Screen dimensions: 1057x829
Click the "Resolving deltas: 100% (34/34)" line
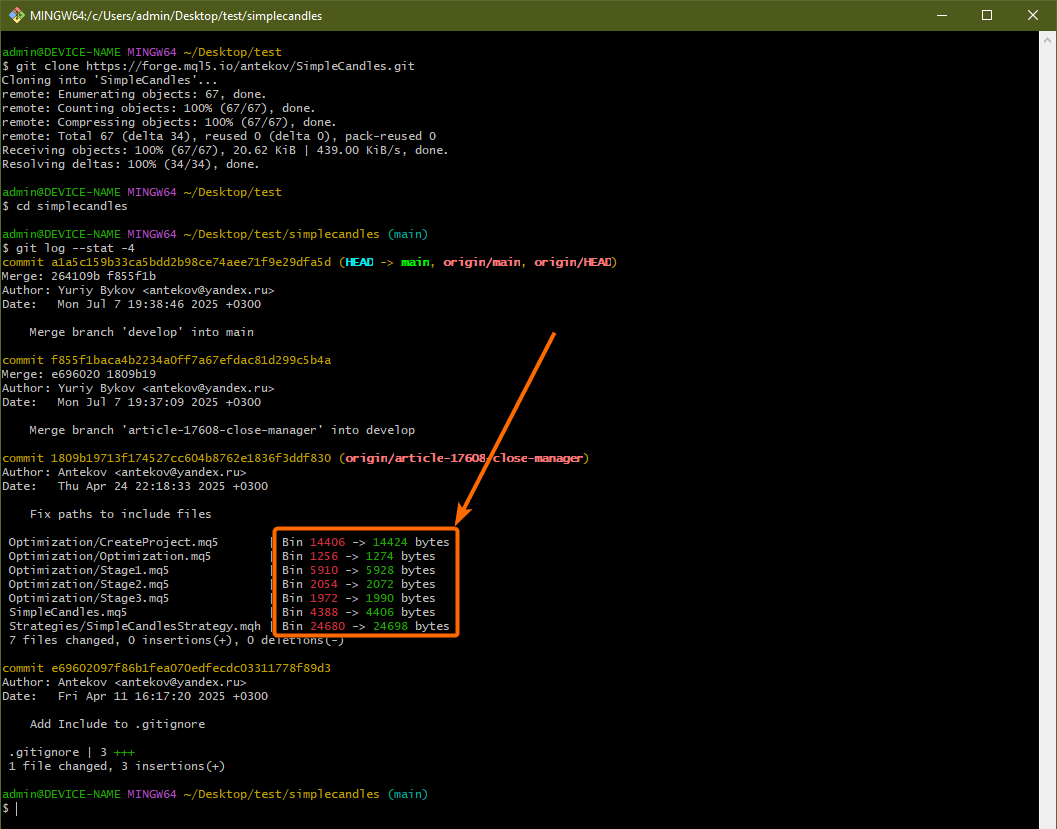pyautogui.click(x=130, y=164)
